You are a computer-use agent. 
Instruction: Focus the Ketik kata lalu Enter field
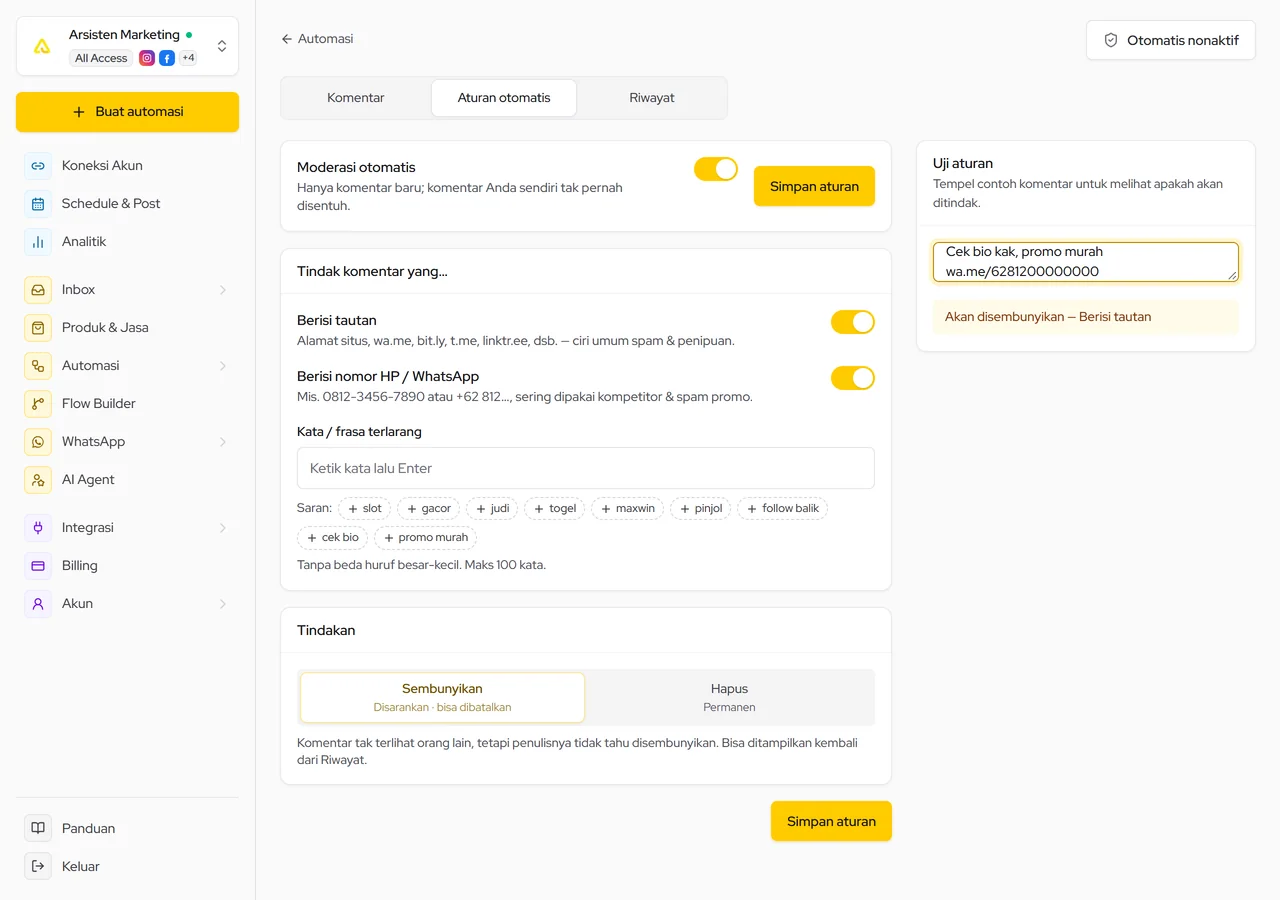(x=586, y=468)
